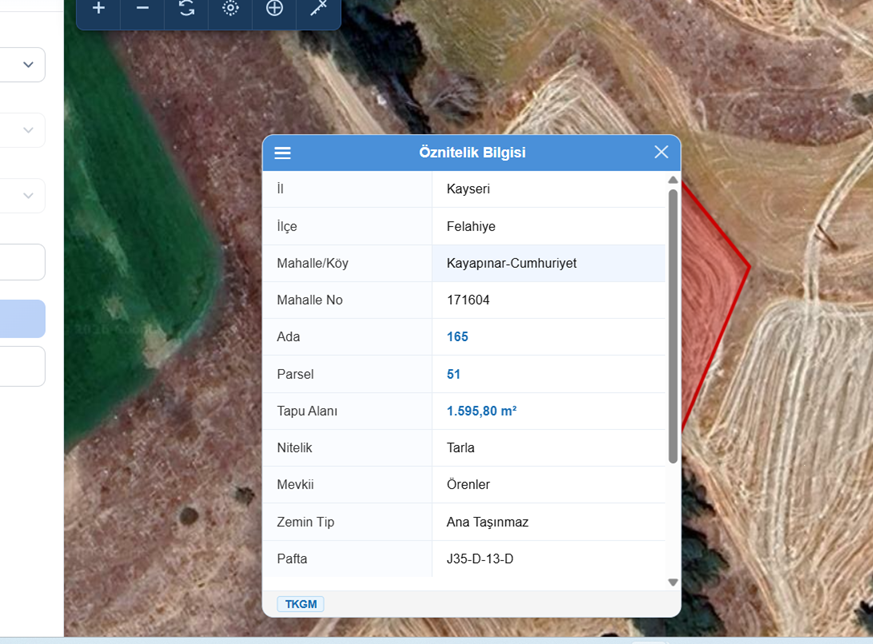The width and height of the screenshot is (873, 644).
Task: Expand the third greyed dropdown in sidebar
Action: coord(22,195)
